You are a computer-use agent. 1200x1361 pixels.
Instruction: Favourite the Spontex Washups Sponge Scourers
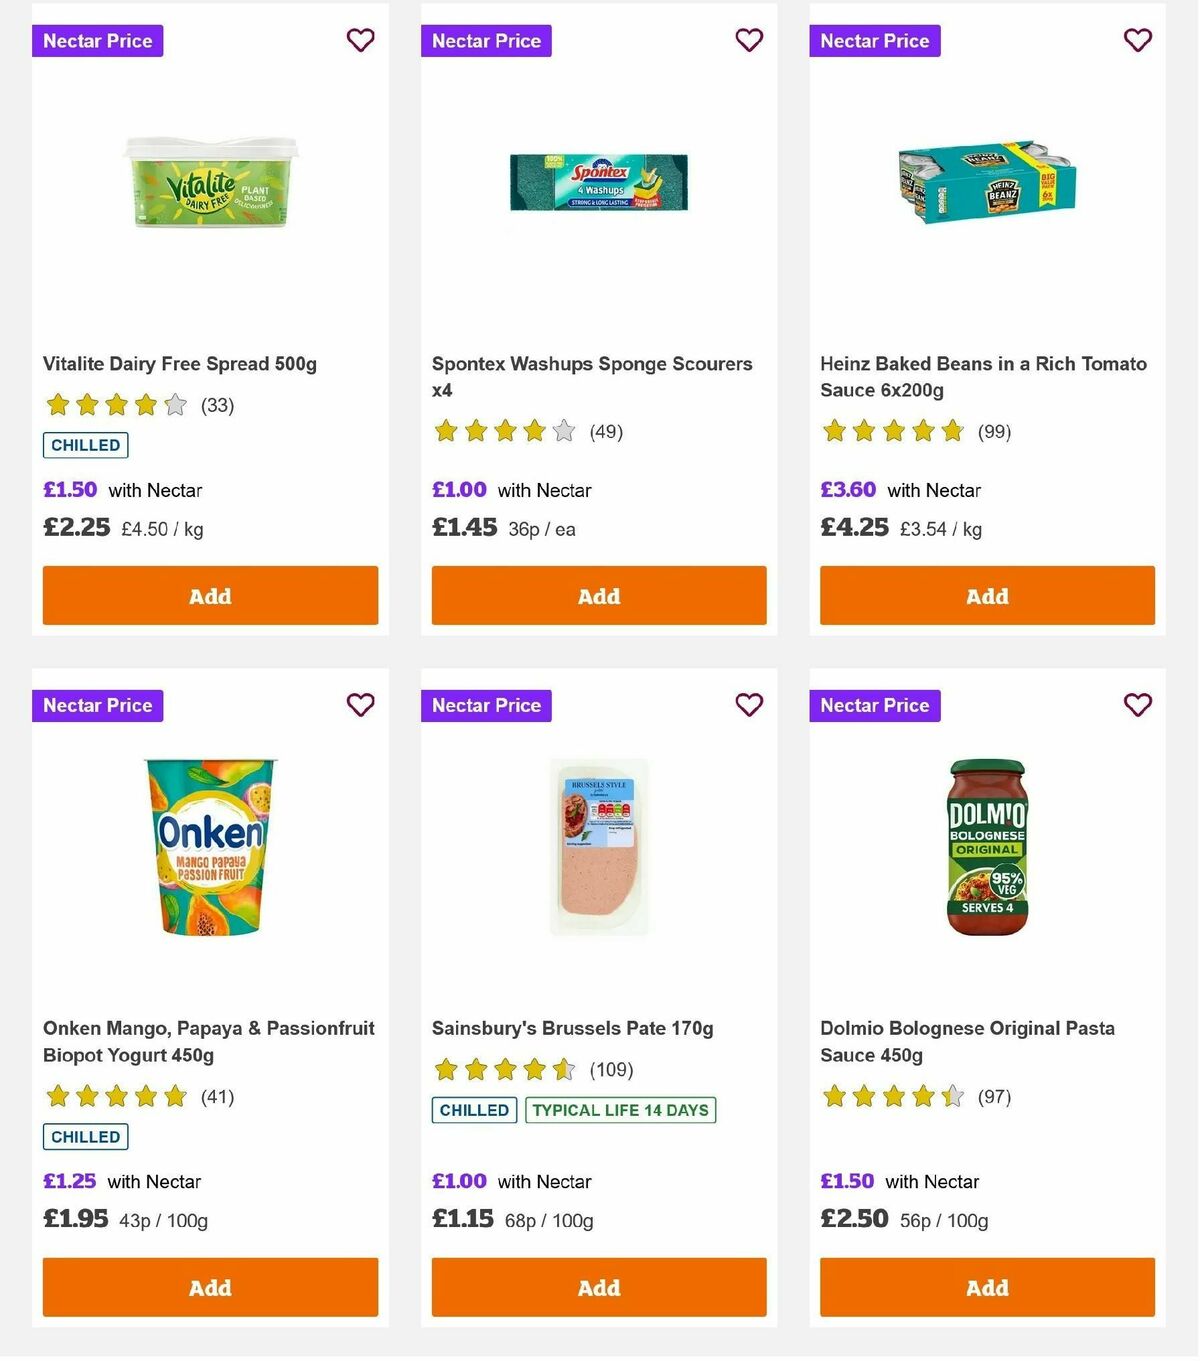(x=749, y=39)
